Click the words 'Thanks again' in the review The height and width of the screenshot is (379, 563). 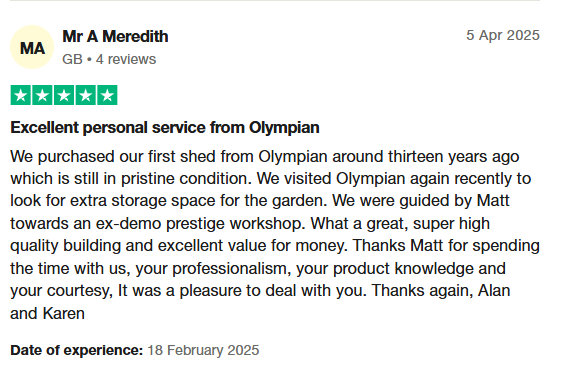pos(422,291)
